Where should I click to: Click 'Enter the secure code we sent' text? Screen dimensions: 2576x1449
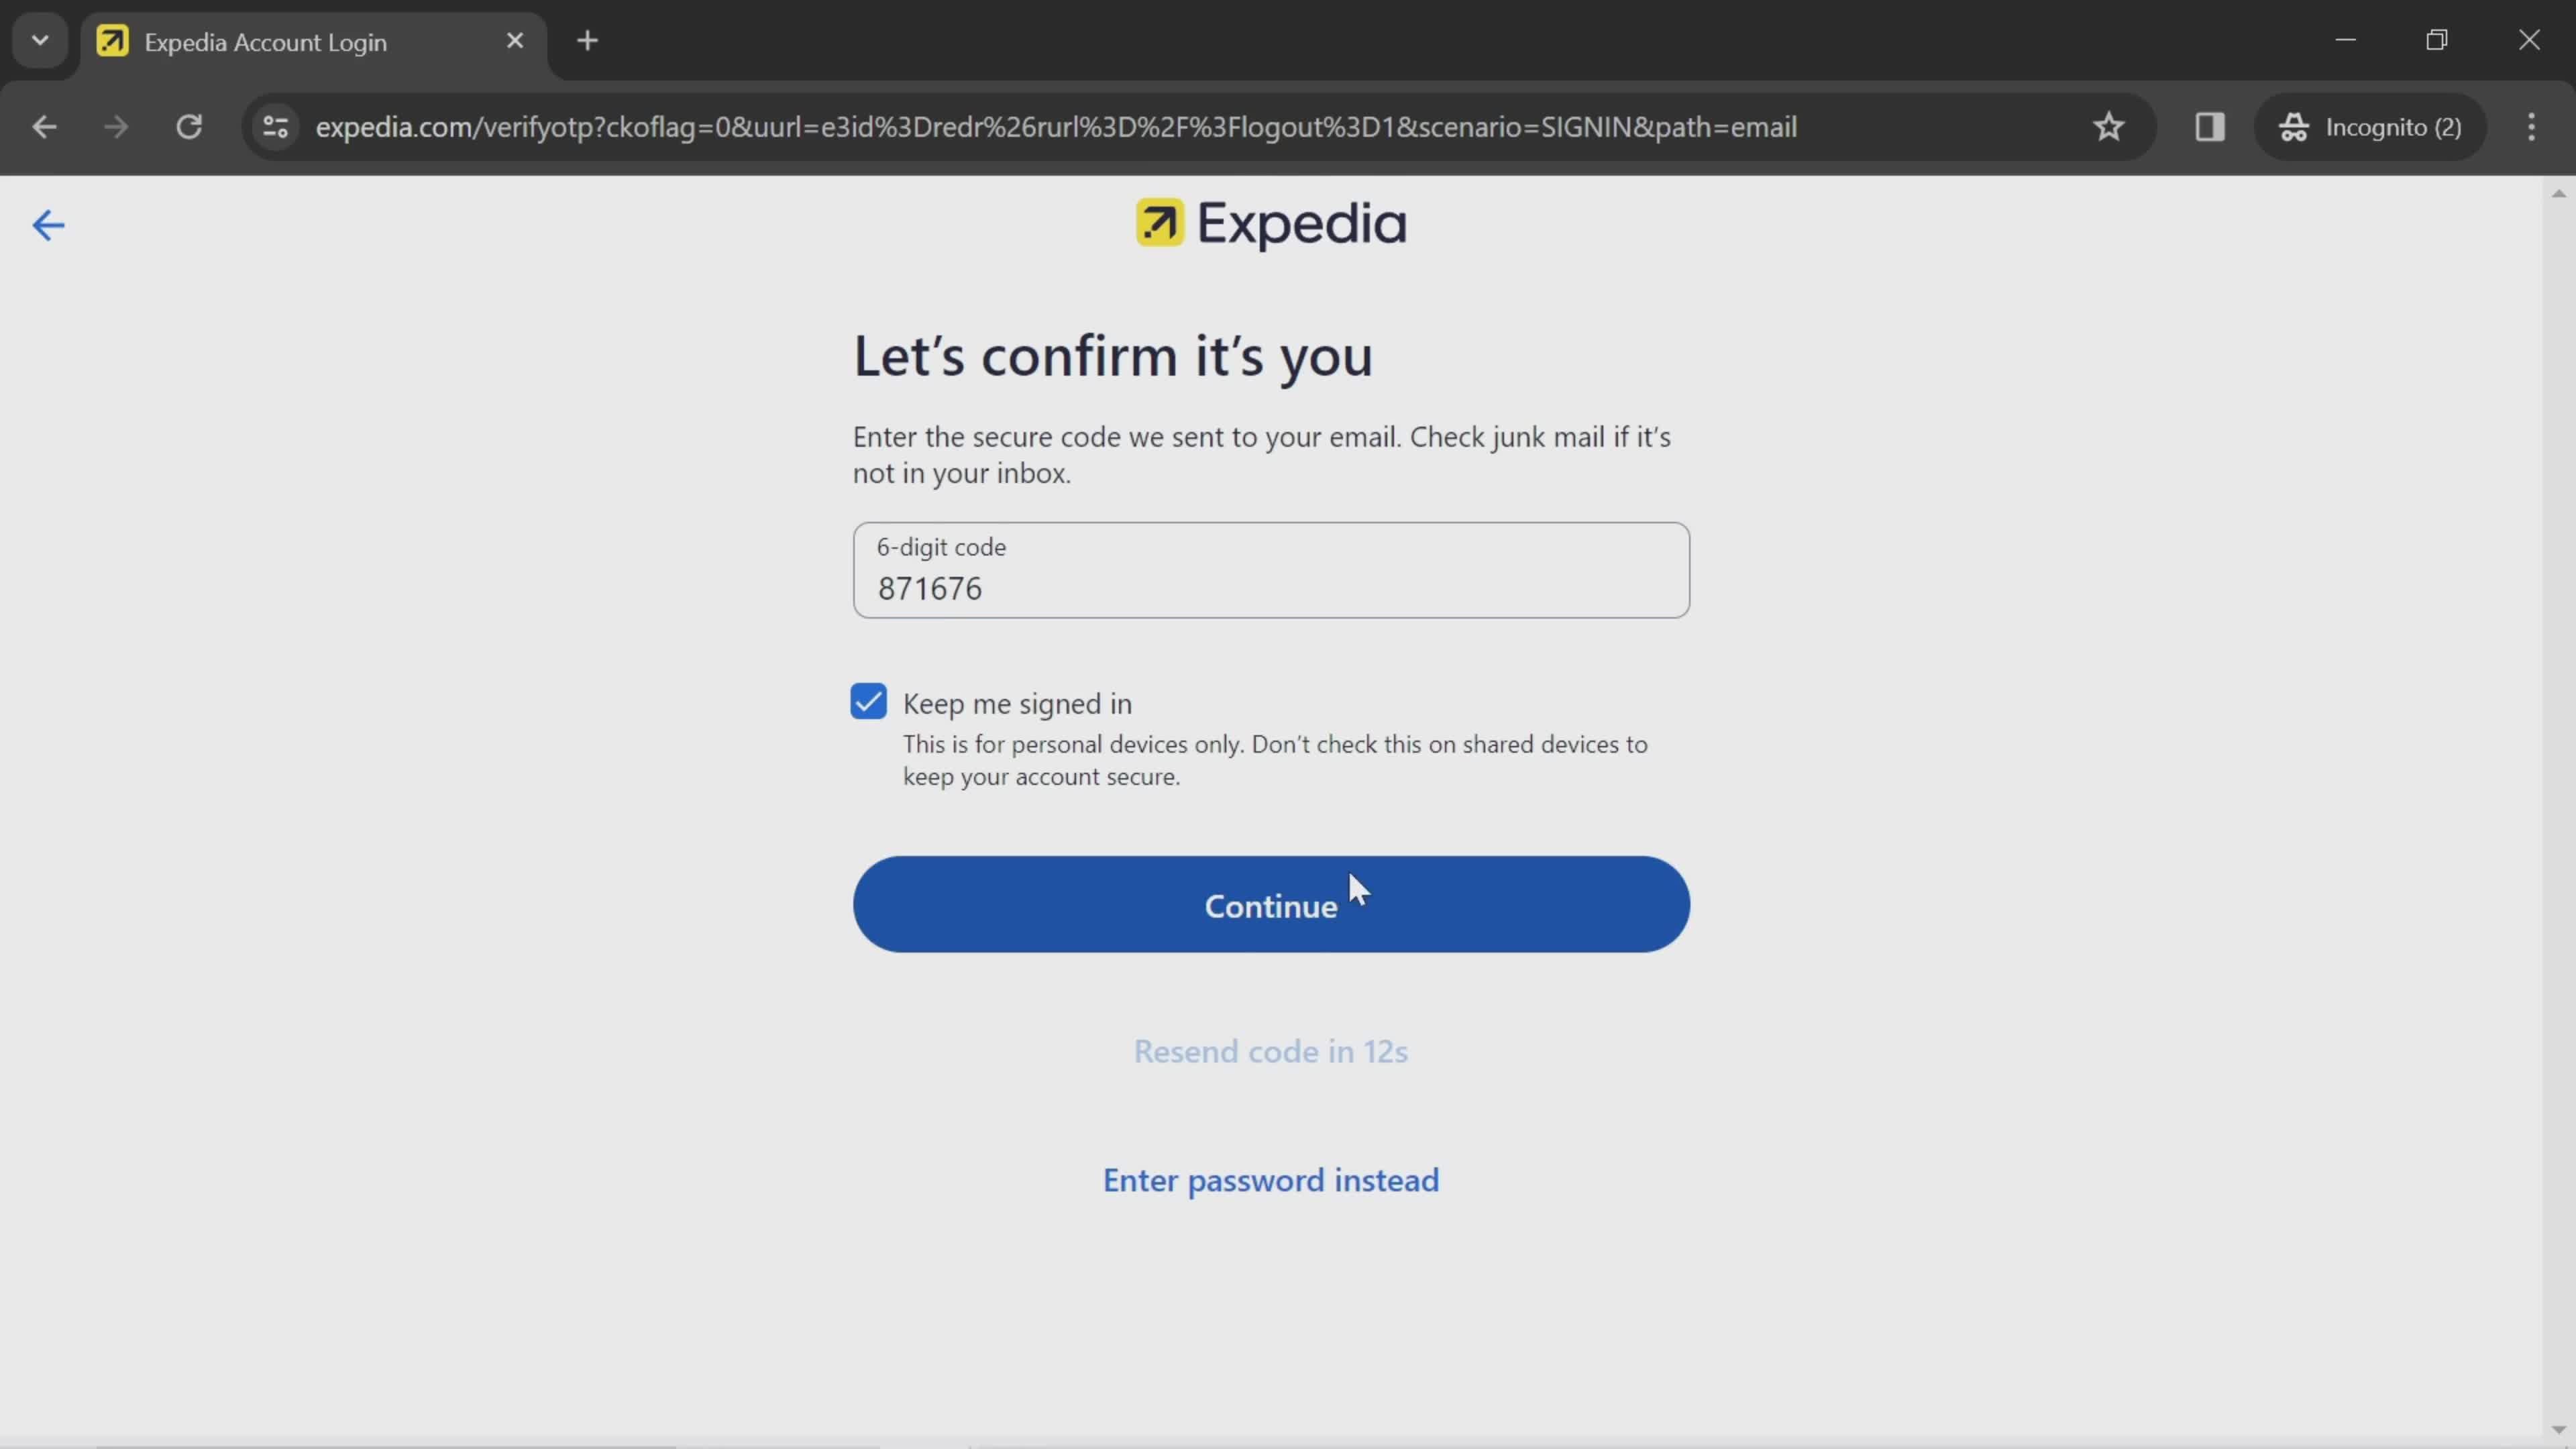click(x=1262, y=454)
